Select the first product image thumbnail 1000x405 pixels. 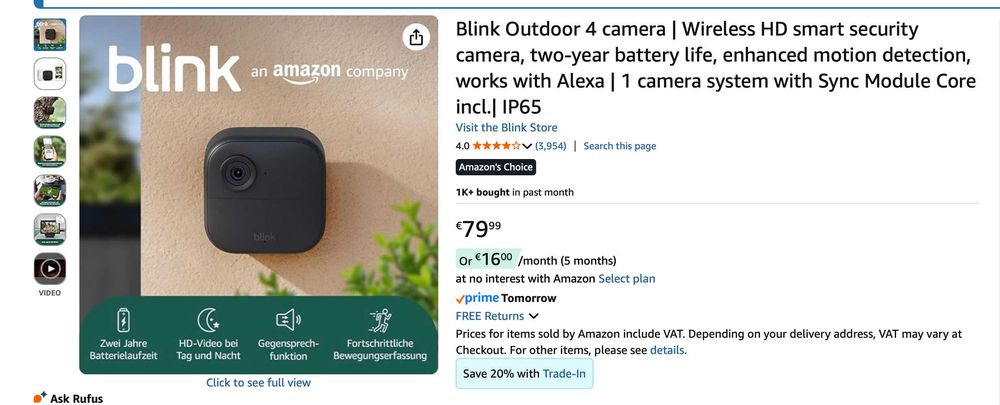(x=50, y=34)
